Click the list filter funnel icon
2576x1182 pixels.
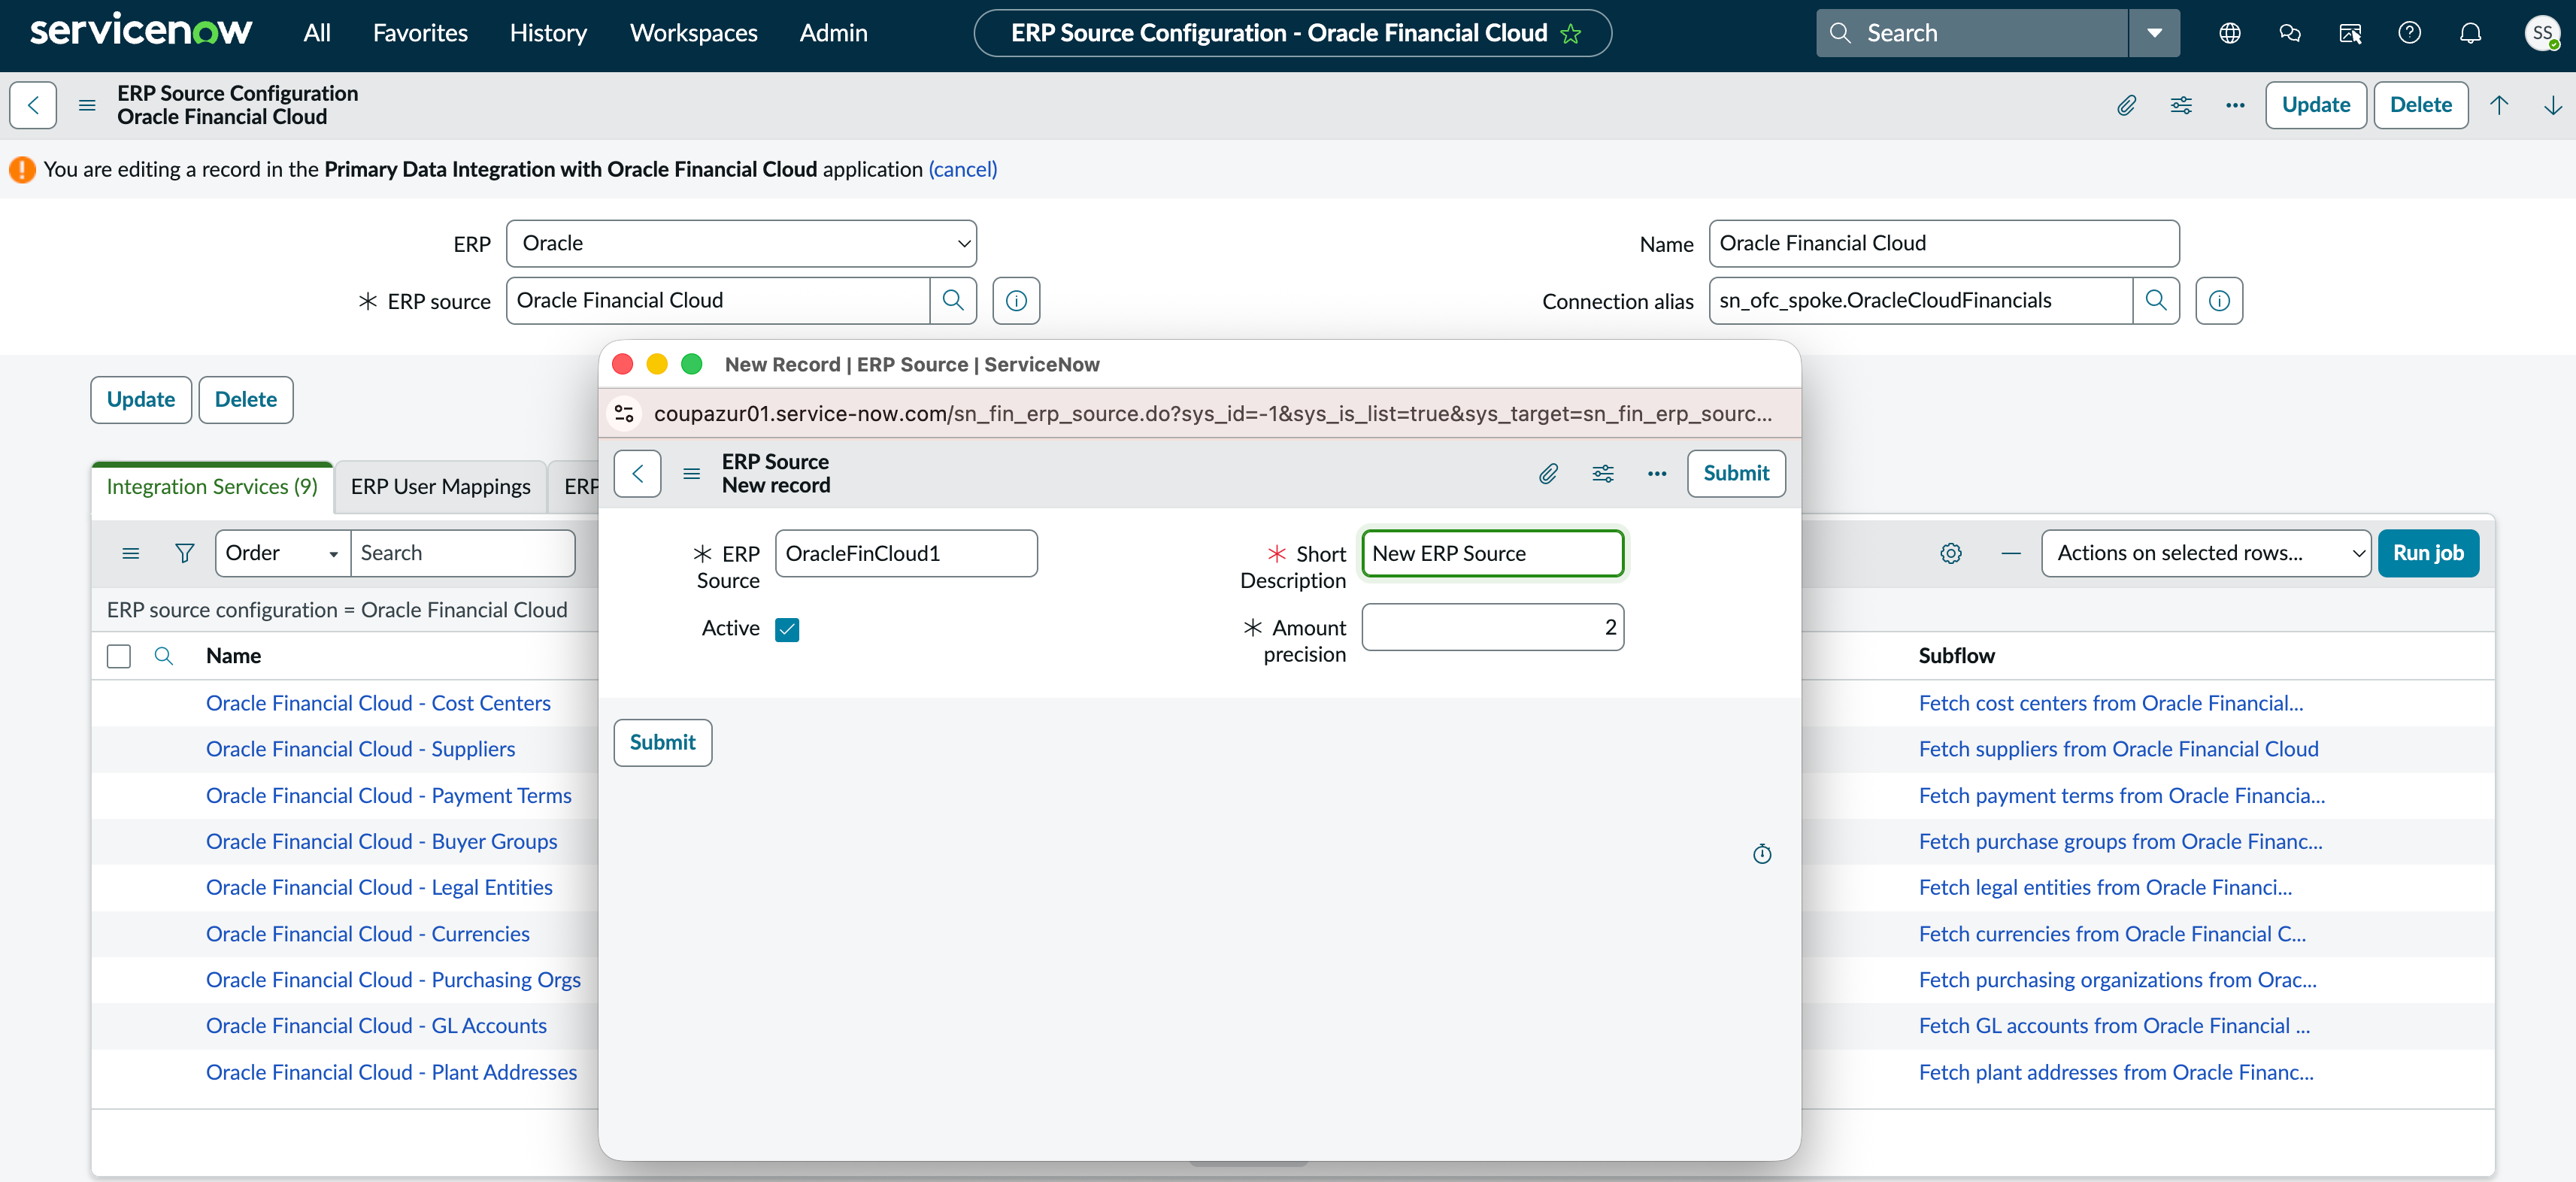[x=184, y=553]
